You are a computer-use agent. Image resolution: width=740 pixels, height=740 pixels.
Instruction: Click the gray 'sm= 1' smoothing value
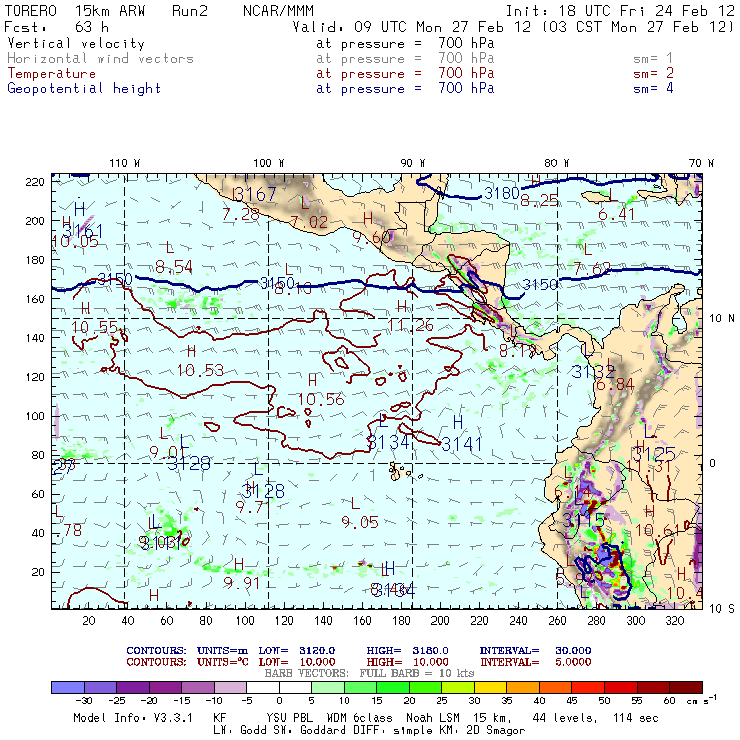[x=653, y=59]
